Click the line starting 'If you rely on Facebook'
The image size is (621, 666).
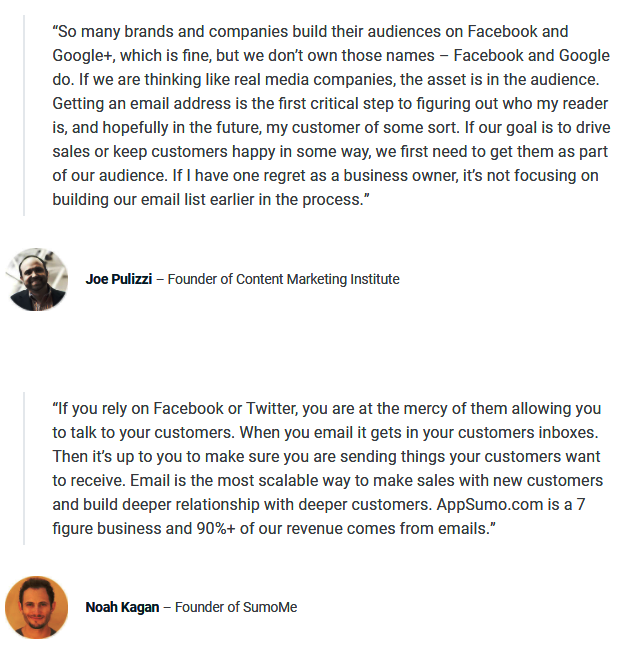click(x=326, y=409)
